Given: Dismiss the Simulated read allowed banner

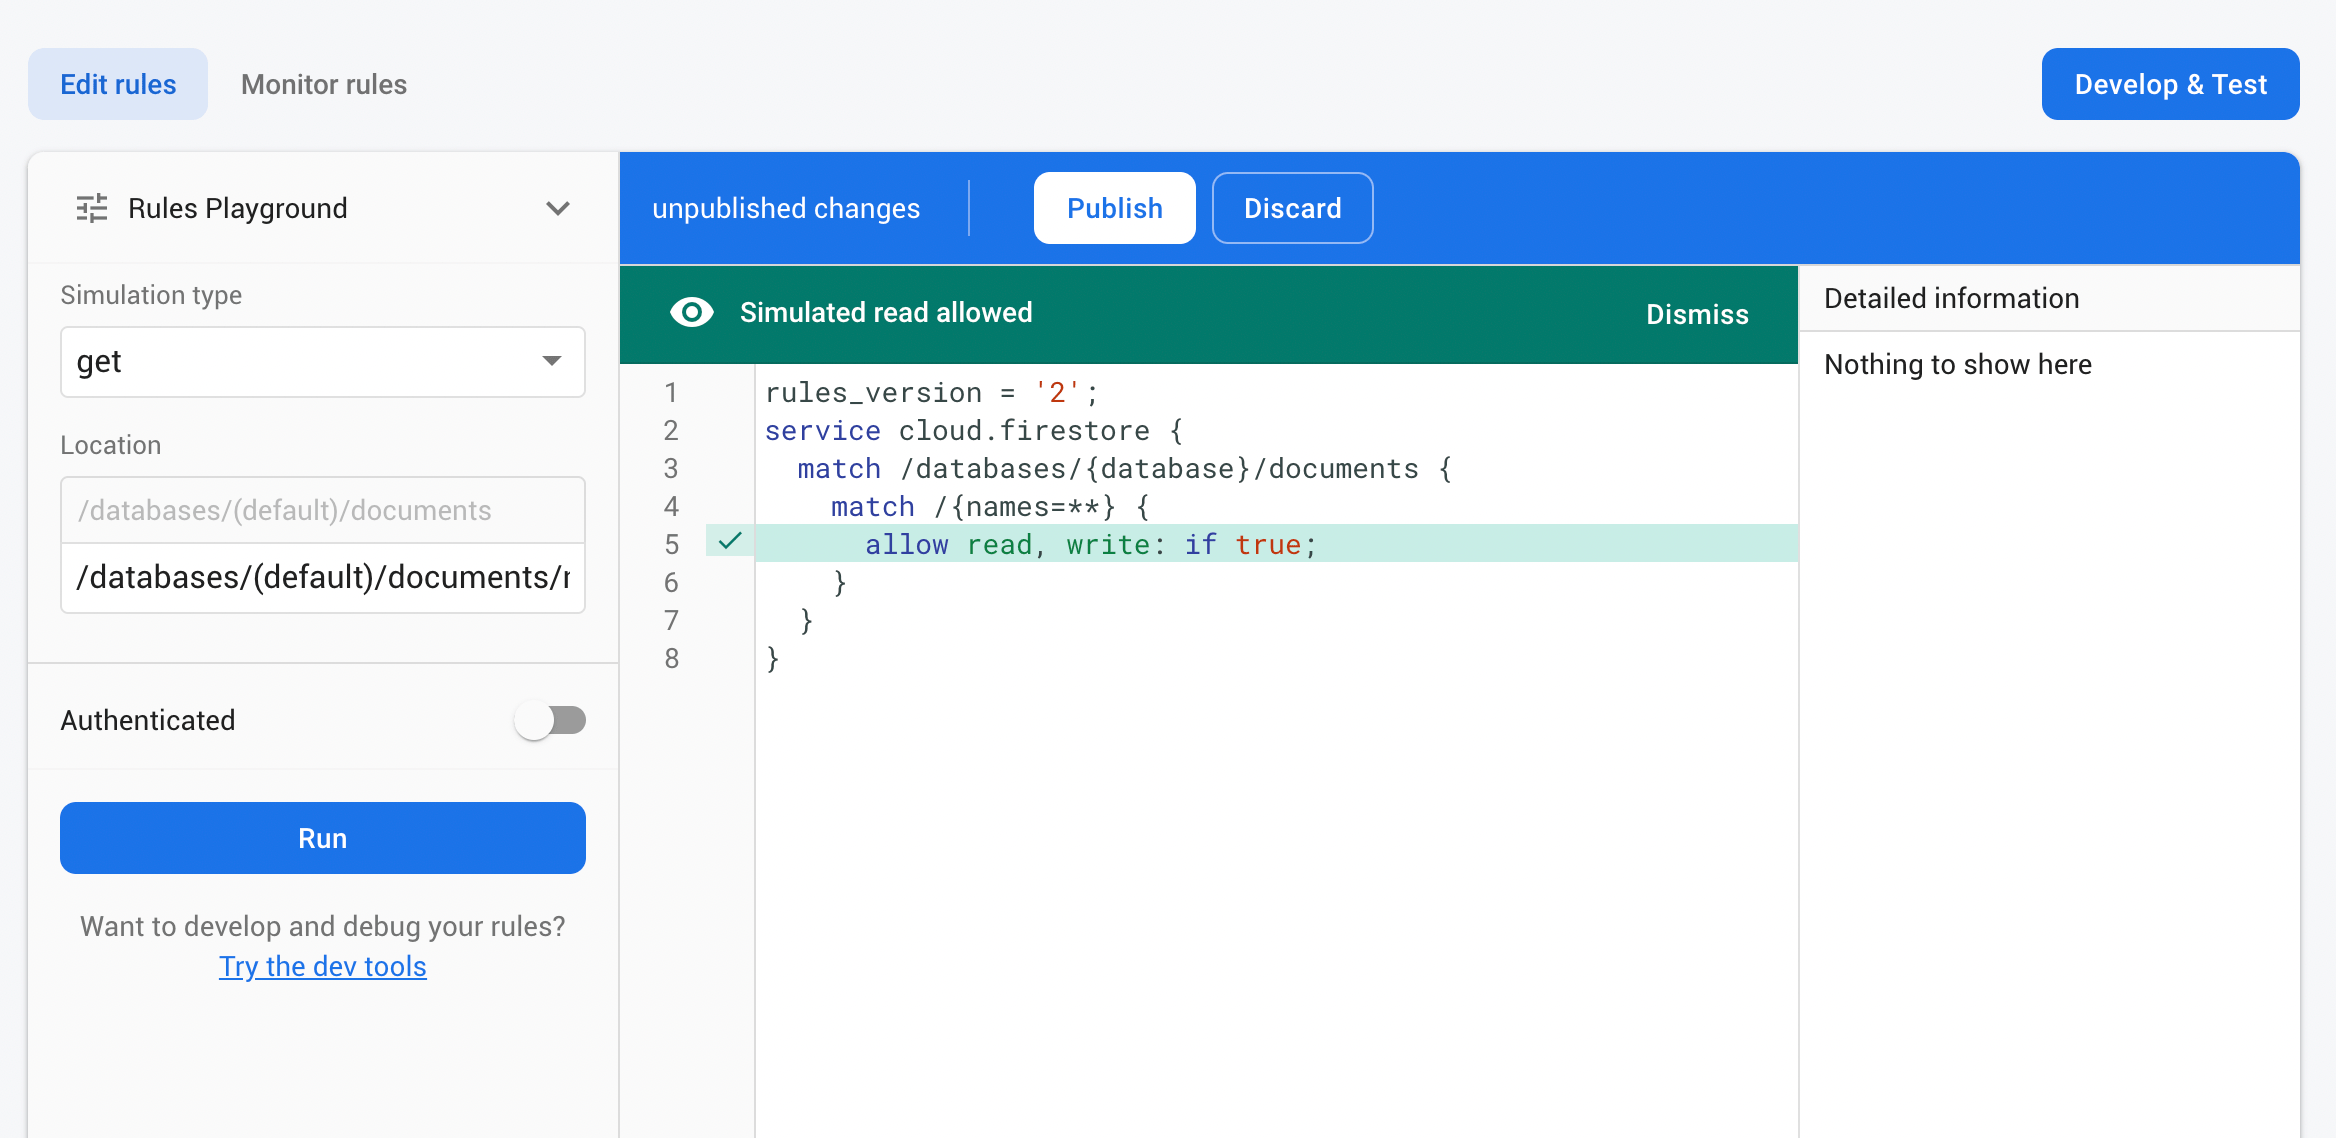Looking at the screenshot, I should coord(1697,314).
